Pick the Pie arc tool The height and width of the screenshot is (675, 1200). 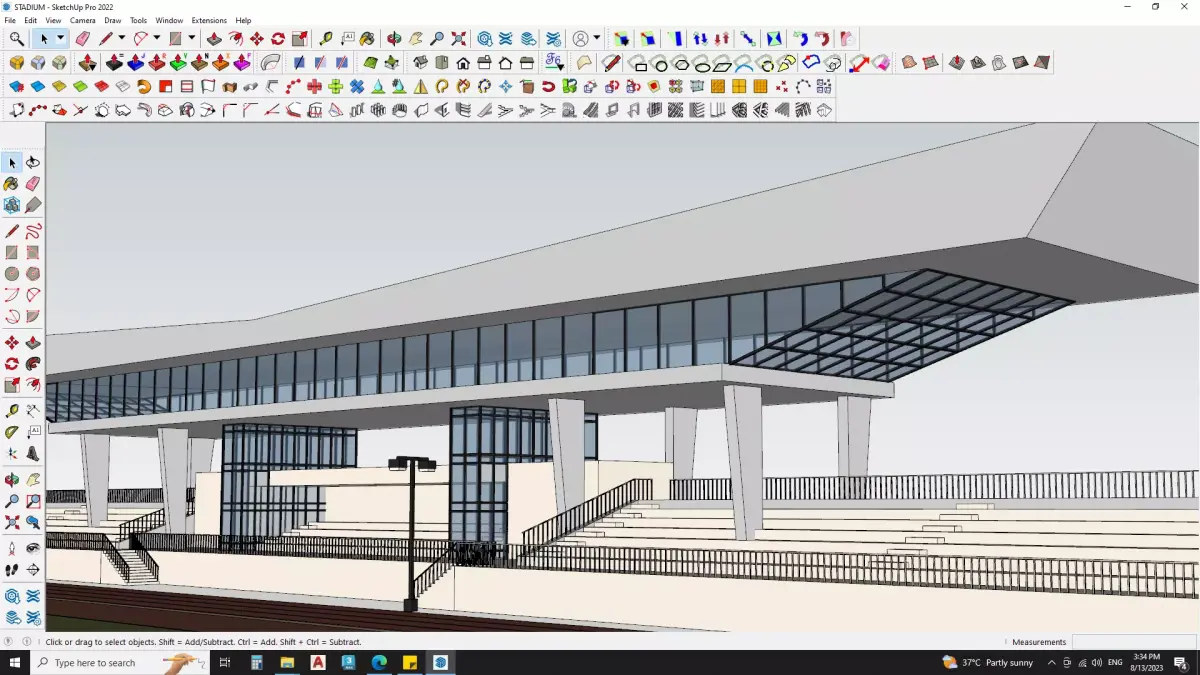[33, 316]
